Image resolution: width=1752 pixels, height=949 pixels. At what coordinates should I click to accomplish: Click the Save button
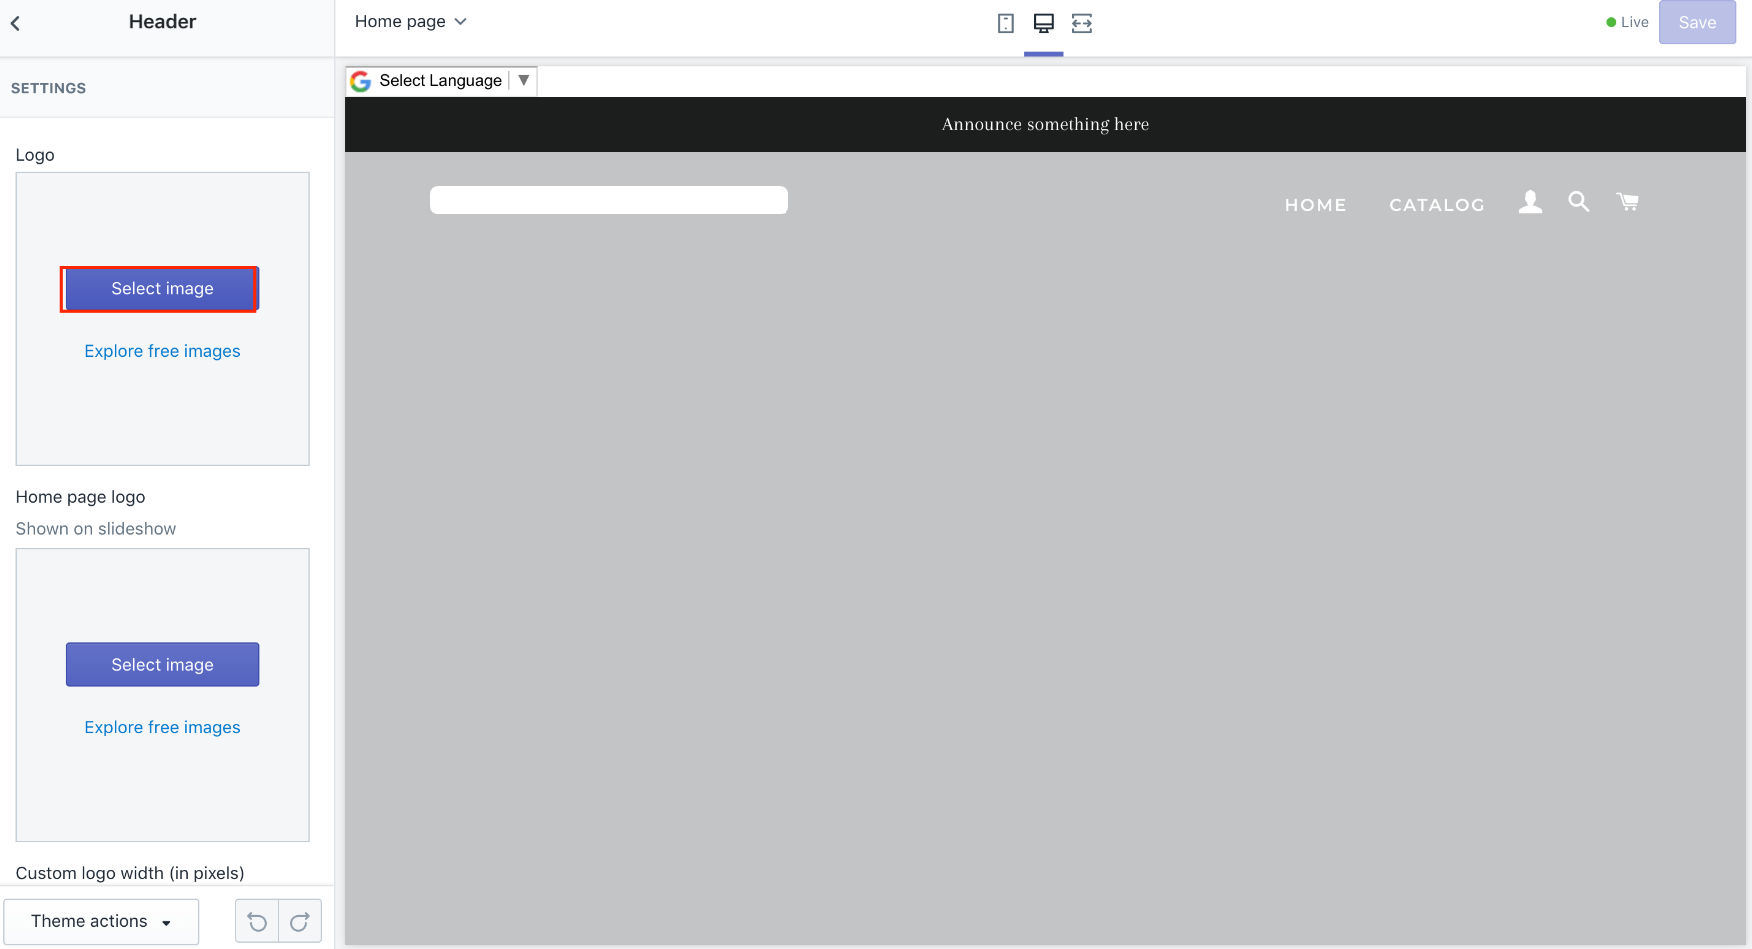(1696, 22)
